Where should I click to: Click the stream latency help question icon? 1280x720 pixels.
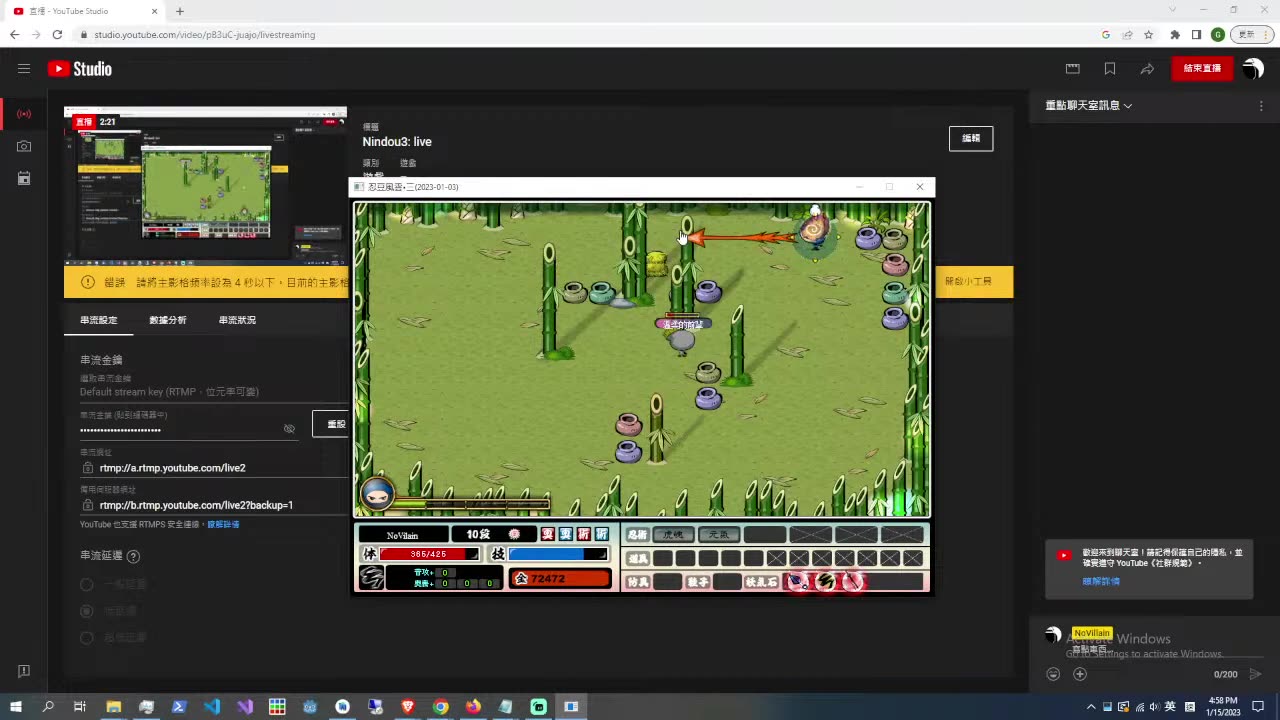(133, 556)
